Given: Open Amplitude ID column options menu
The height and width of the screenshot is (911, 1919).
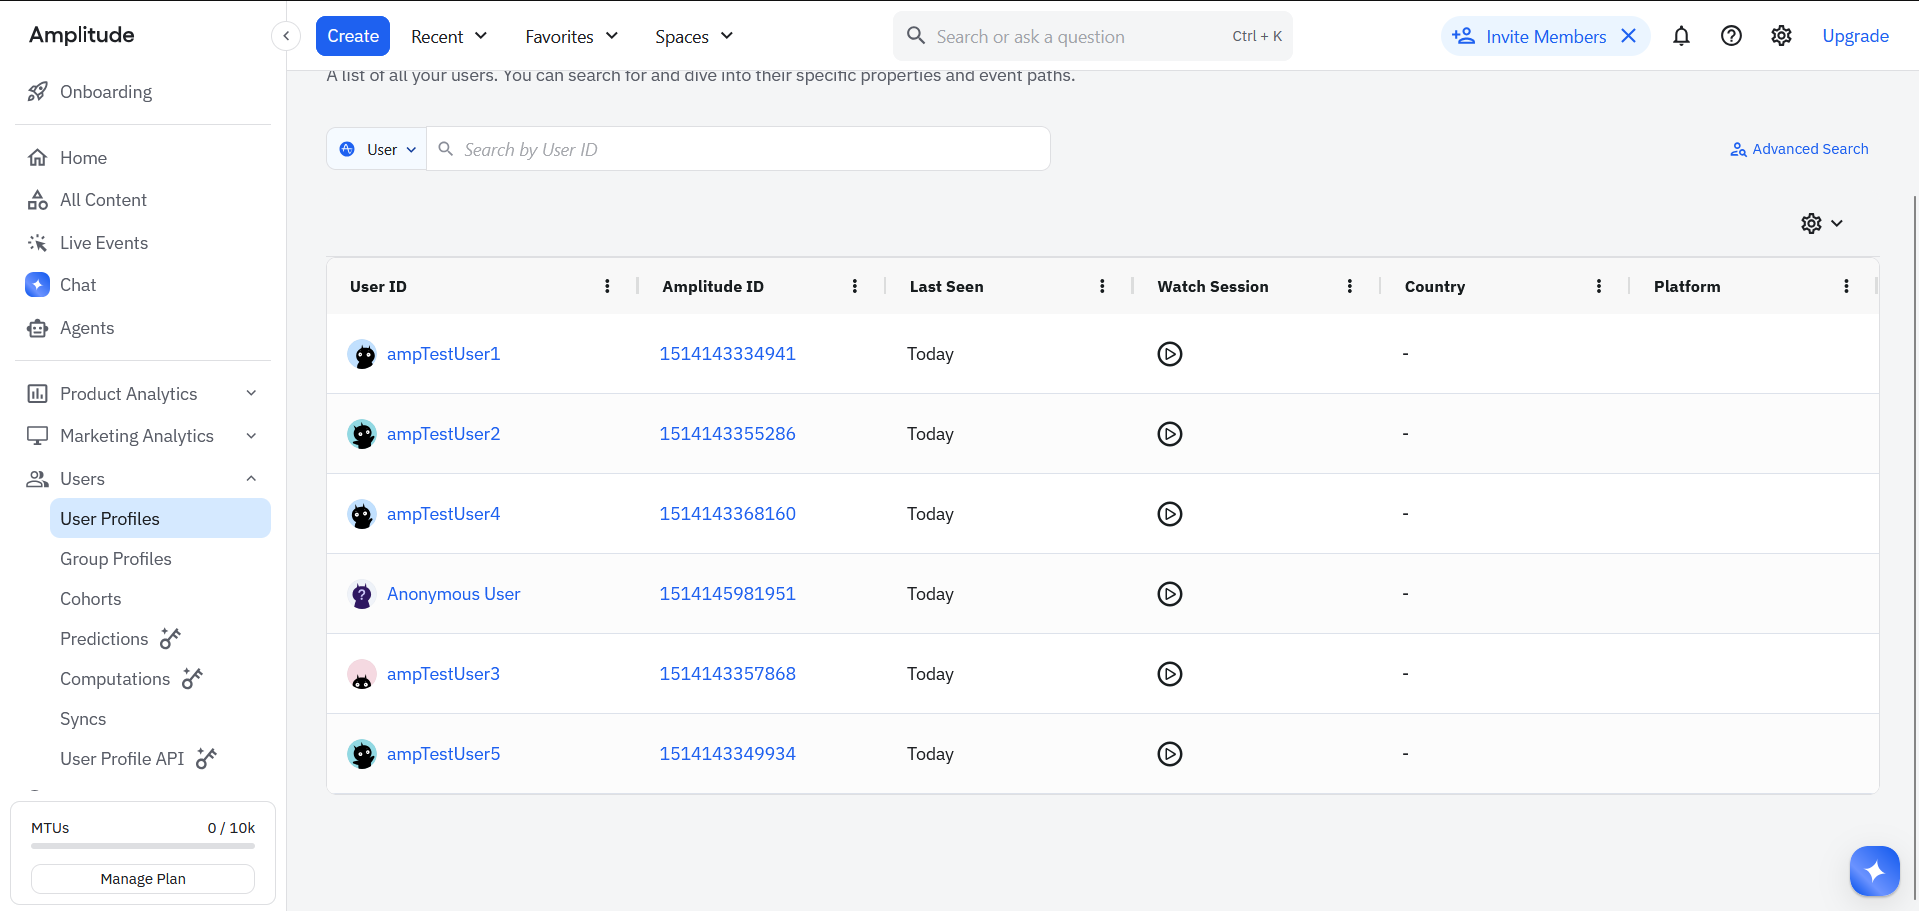Looking at the screenshot, I should tap(855, 286).
